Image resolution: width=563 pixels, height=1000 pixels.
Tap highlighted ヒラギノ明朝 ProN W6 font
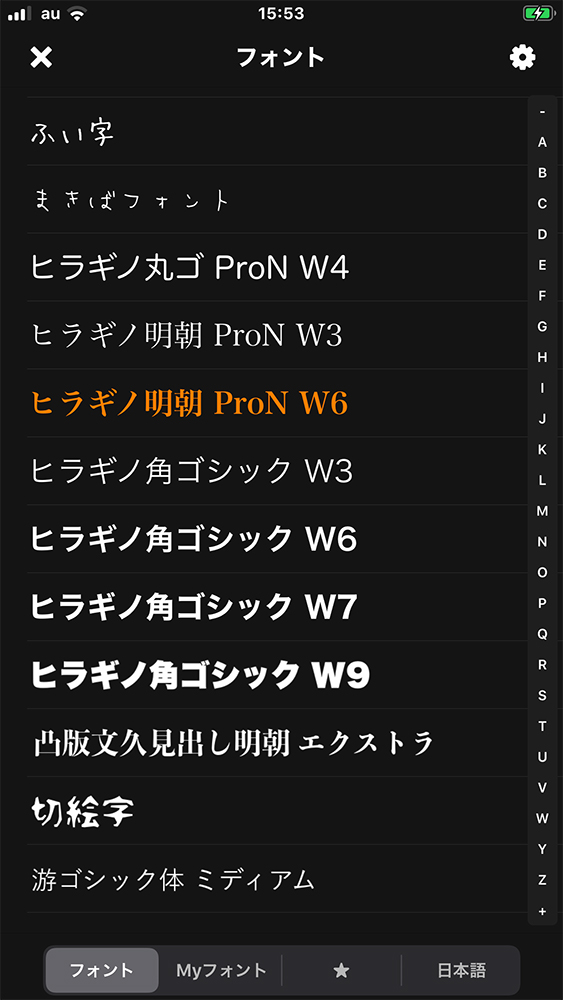pyautogui.click(x=277, y=404)
